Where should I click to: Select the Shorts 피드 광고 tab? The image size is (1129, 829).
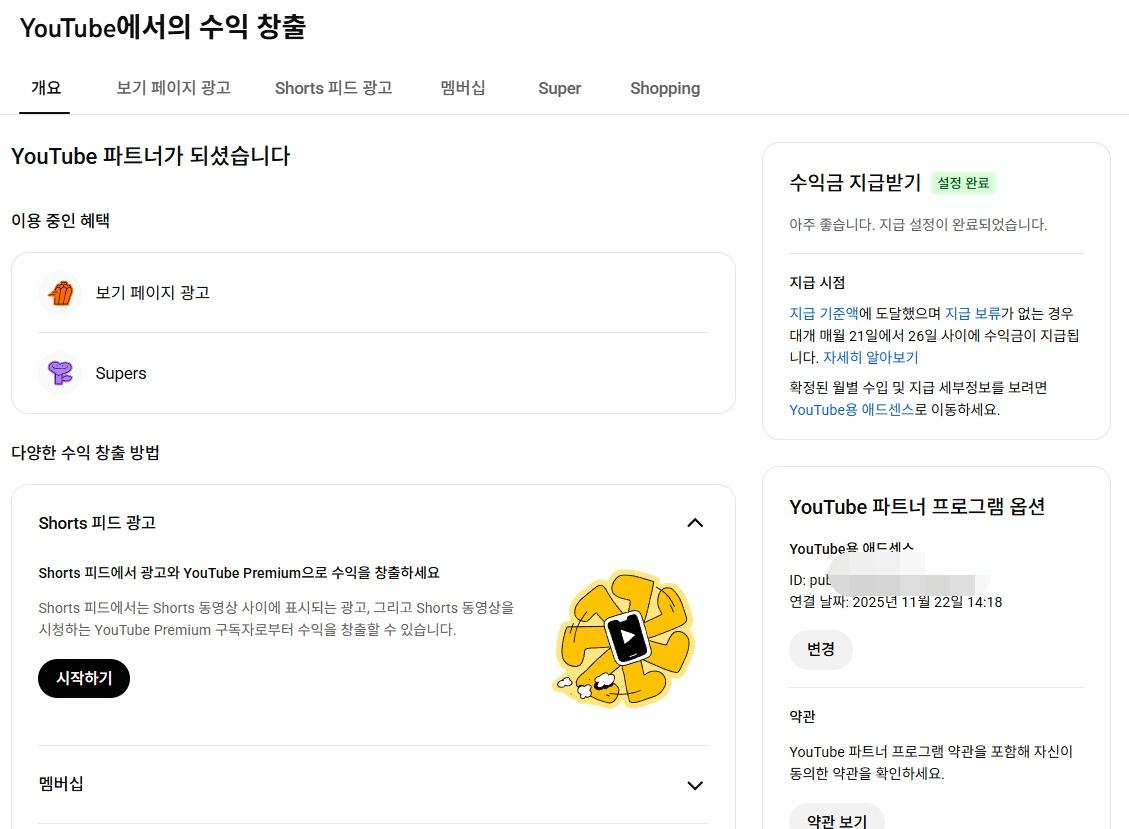point(333,88)
